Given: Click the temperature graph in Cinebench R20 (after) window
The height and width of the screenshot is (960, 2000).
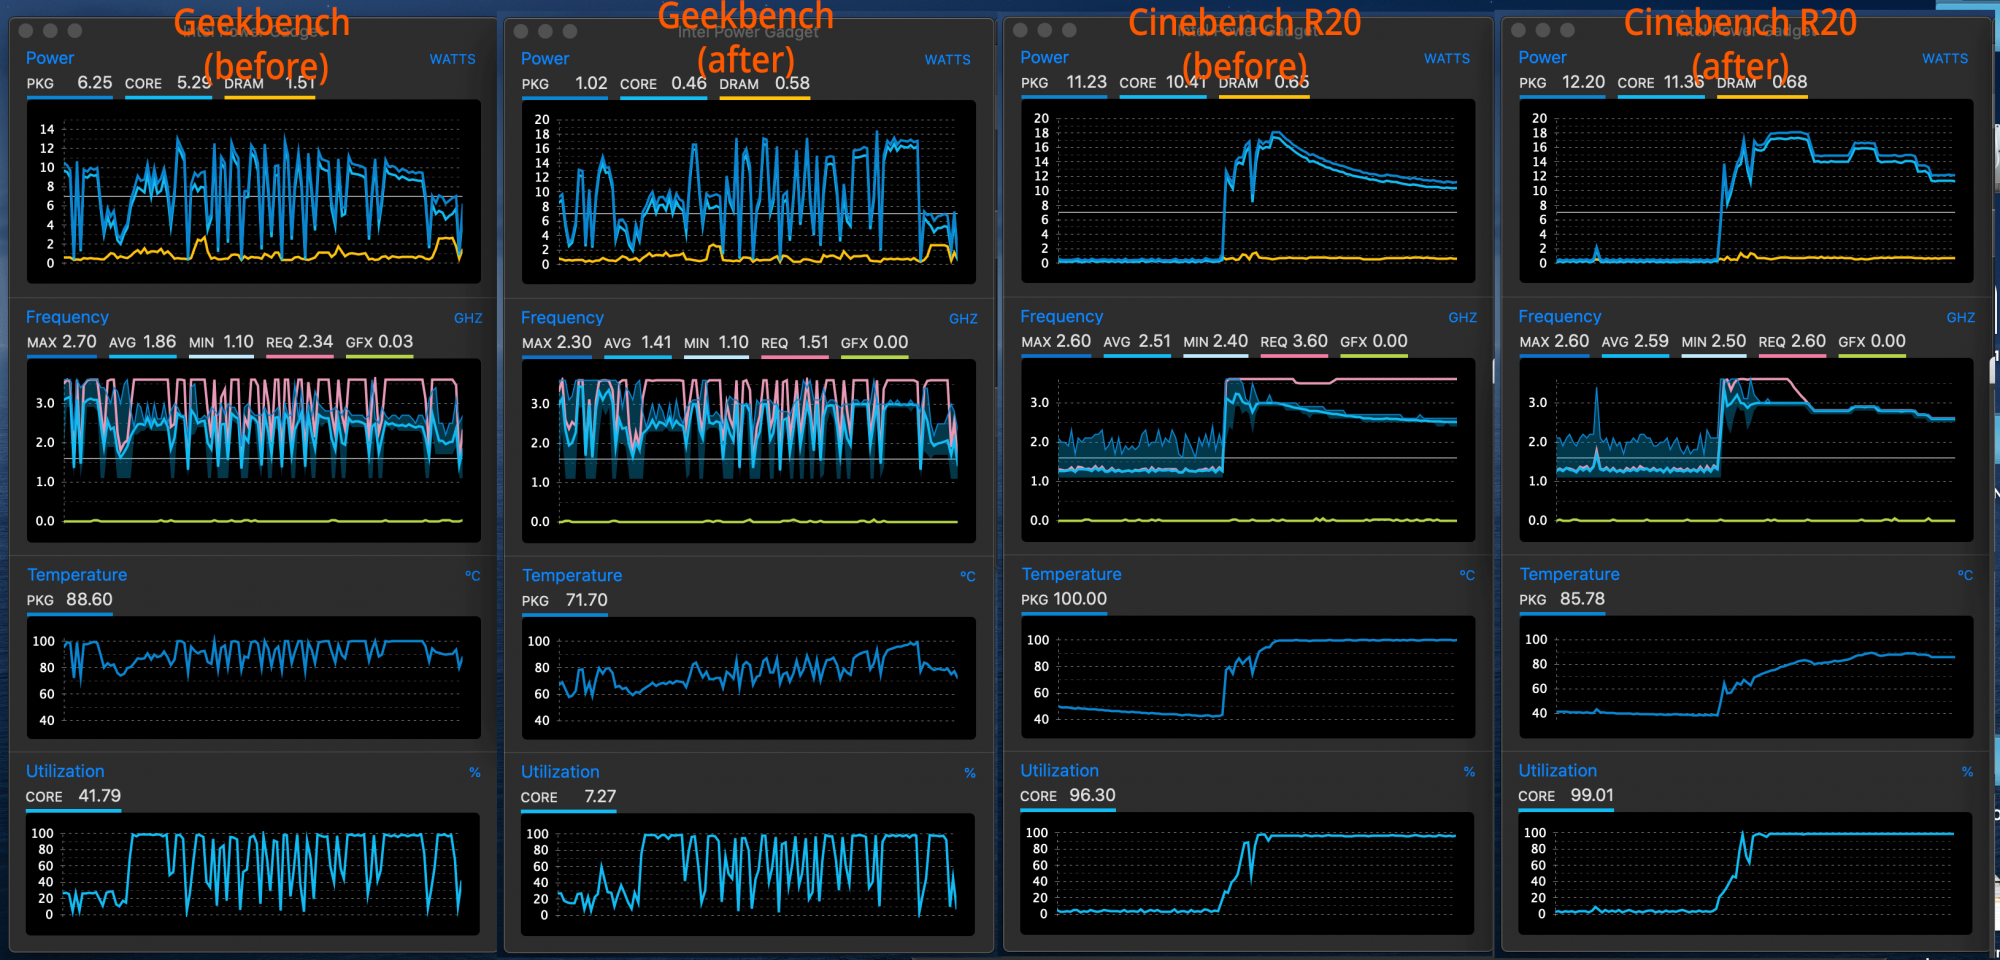Looking at the screenshot, I should tap(1746, 677).
